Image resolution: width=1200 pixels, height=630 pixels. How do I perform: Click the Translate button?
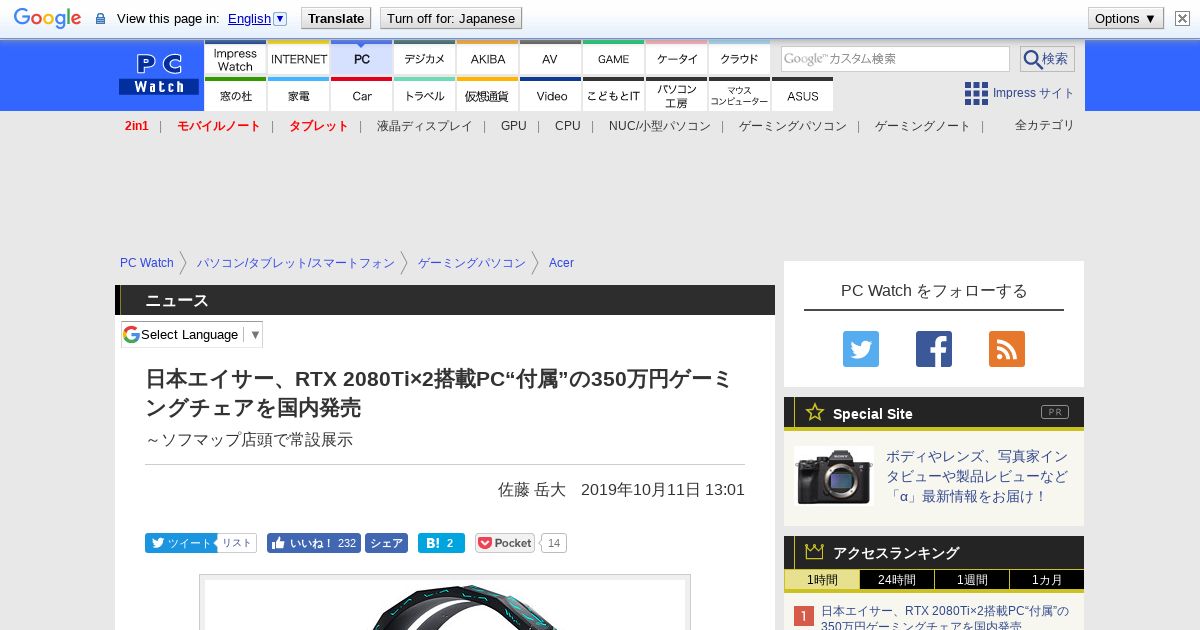(x=335, y=18)
